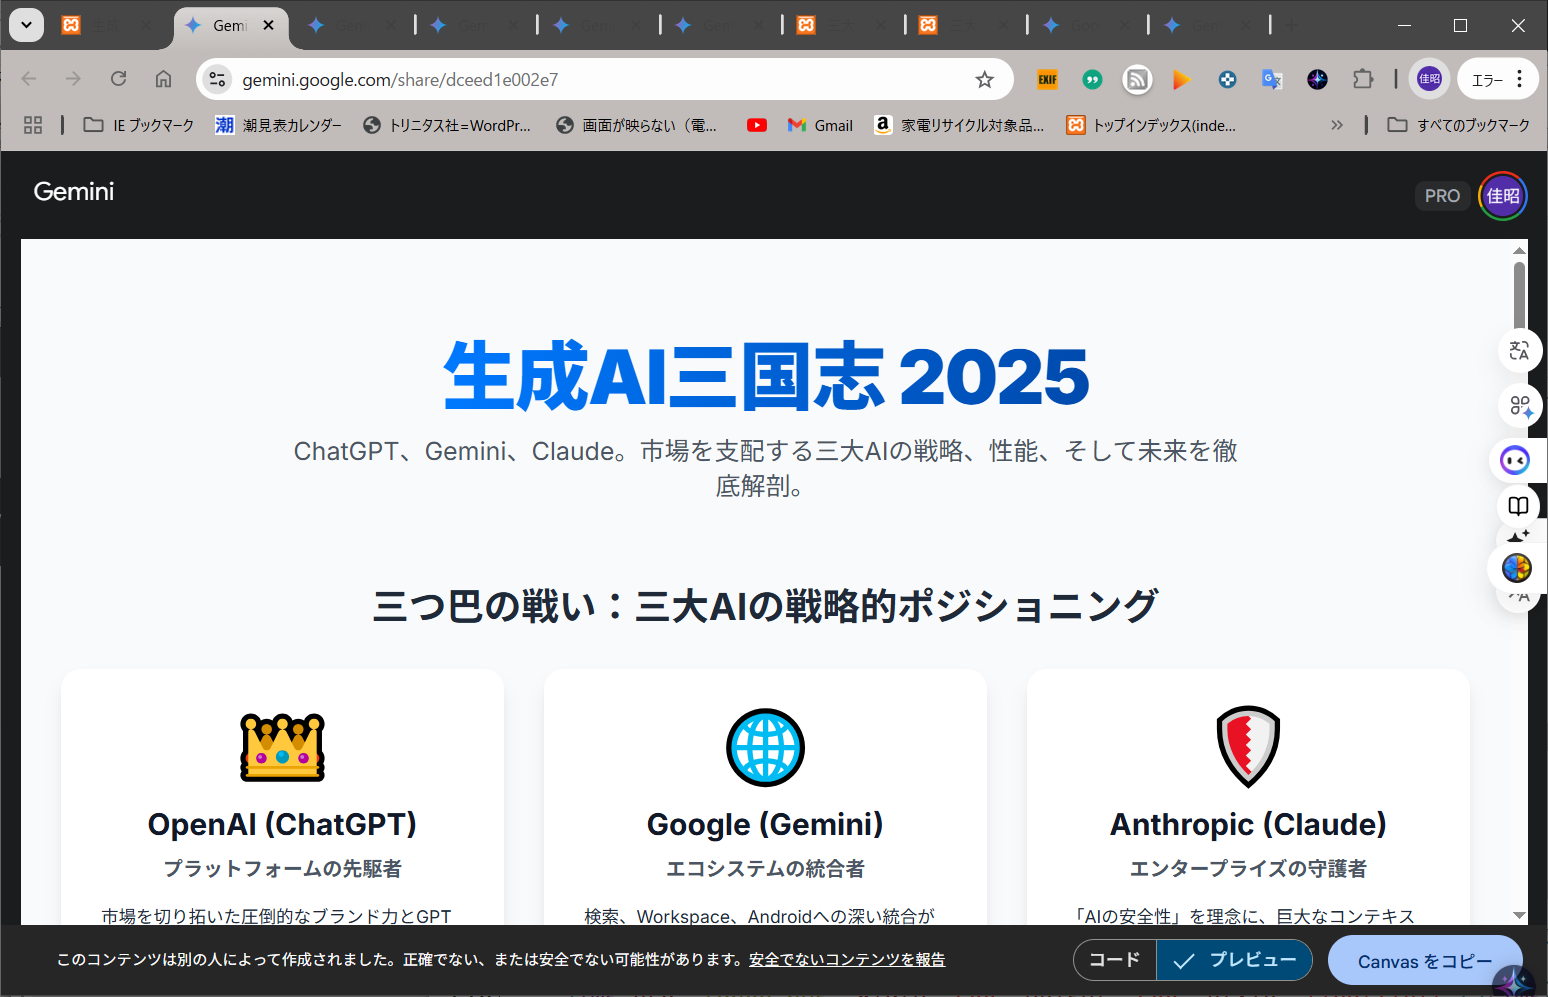1548x997 pixels.
Task: Close the active Gemini tab
Action: coord(268,26)
